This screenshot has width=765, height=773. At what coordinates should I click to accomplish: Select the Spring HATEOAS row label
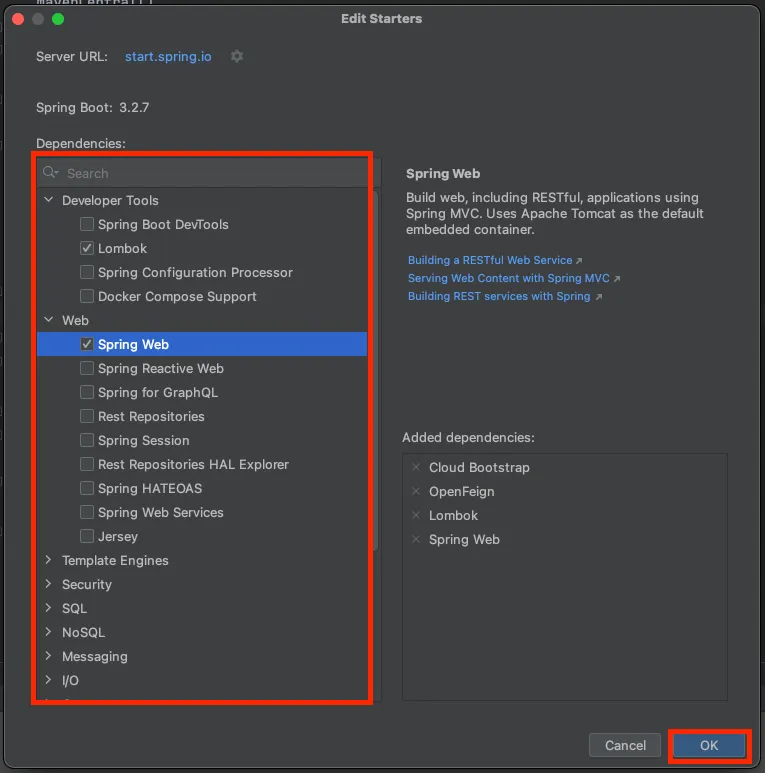[x=150, y=489]
